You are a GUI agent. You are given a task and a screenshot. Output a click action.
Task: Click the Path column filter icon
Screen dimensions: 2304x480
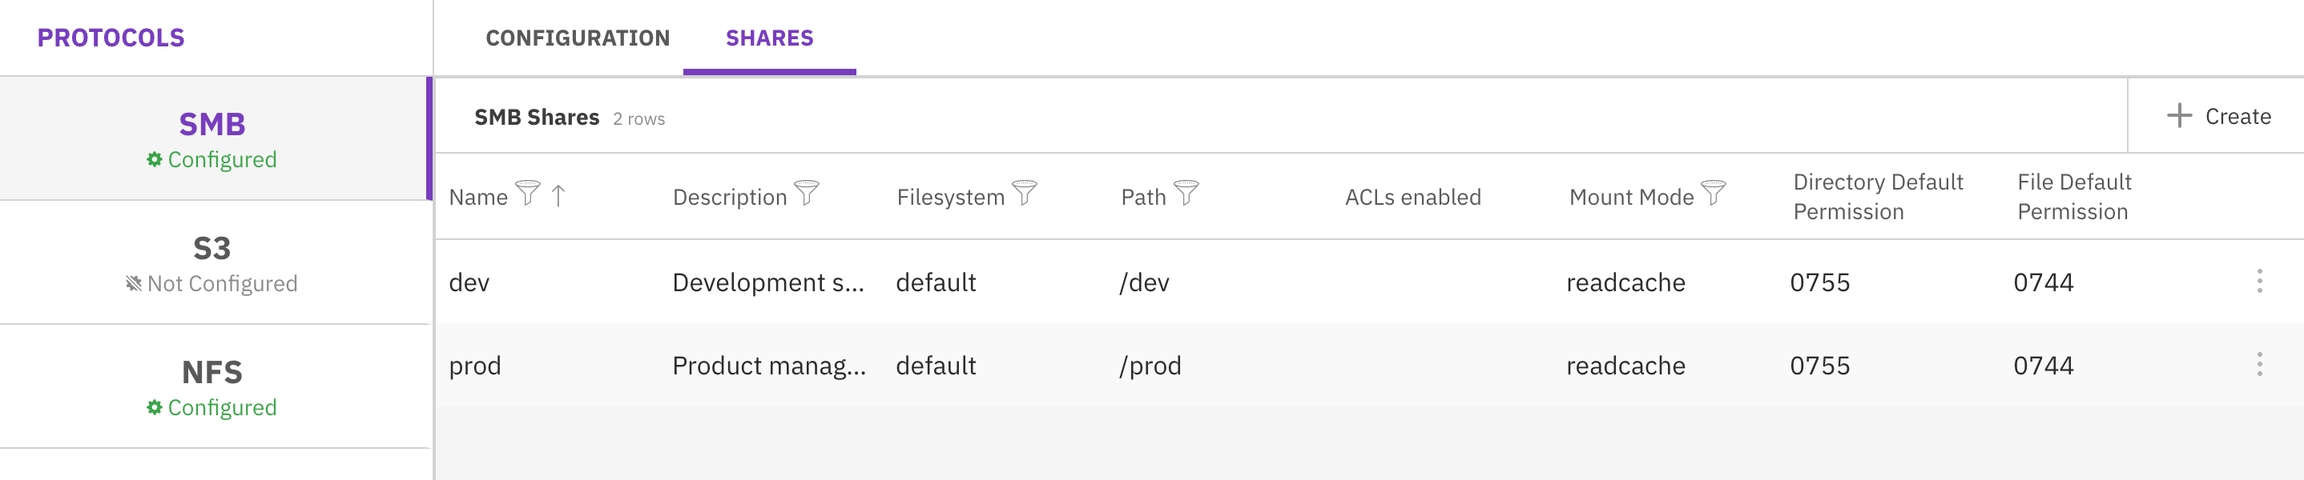point(1186,192)
